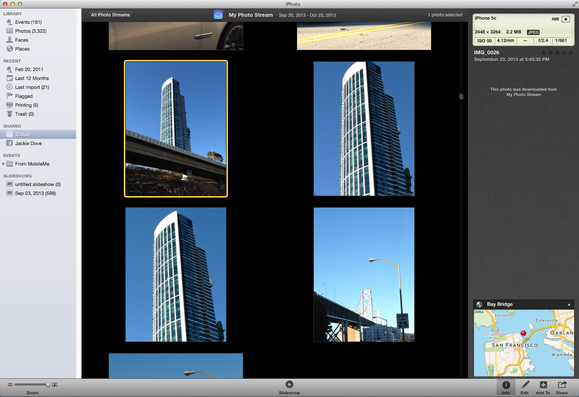579x397 pixels.
Task: Click the JPEG badge in camera info
Action: click(533, 32)
